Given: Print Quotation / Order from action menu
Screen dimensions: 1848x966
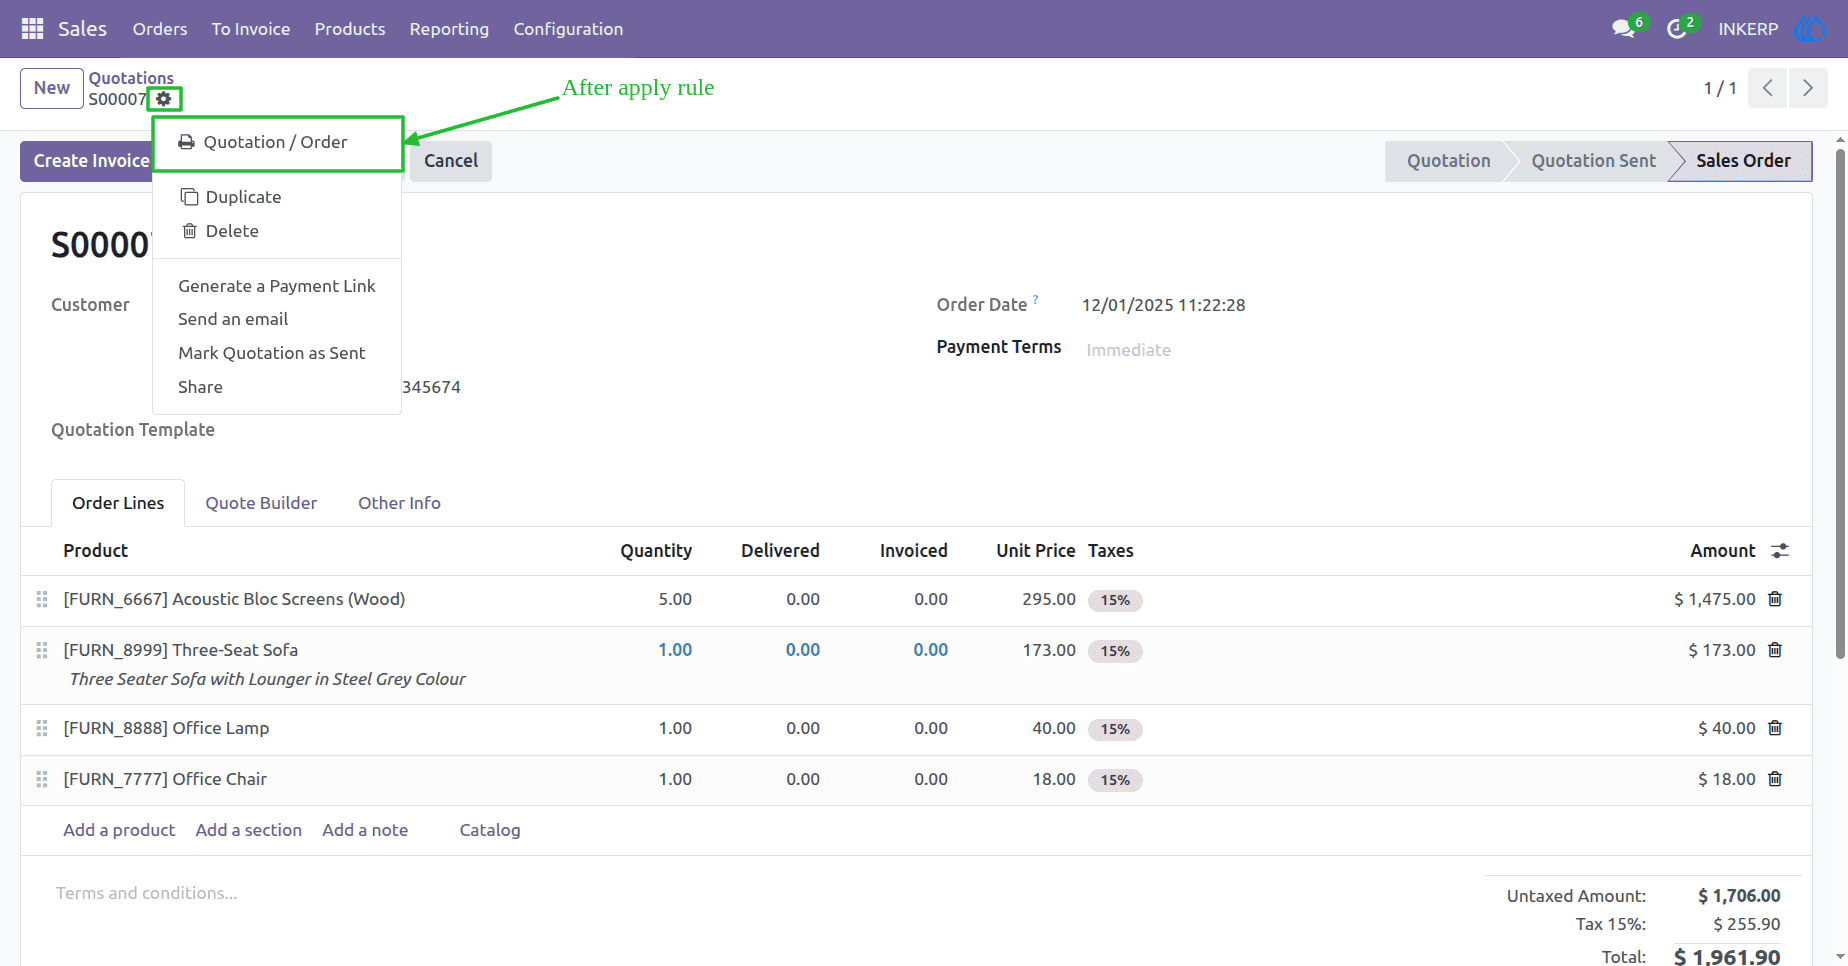Looking at the screenshot, I should tap(277, 142).
